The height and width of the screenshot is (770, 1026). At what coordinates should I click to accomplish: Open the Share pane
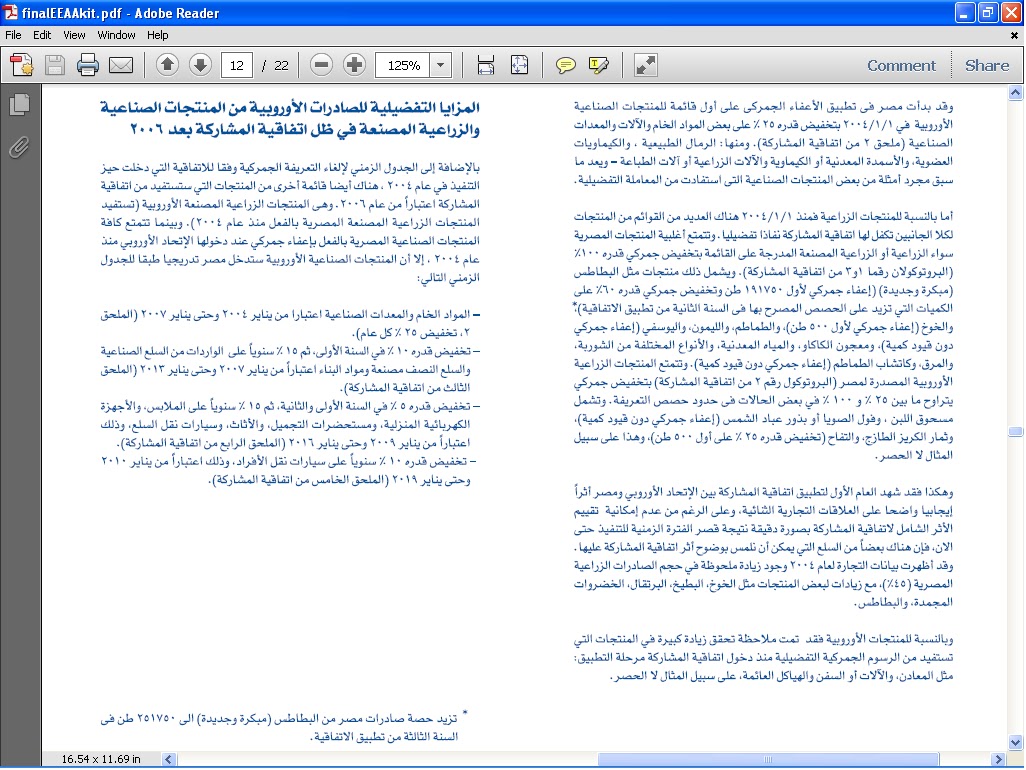tap(987, 65)
